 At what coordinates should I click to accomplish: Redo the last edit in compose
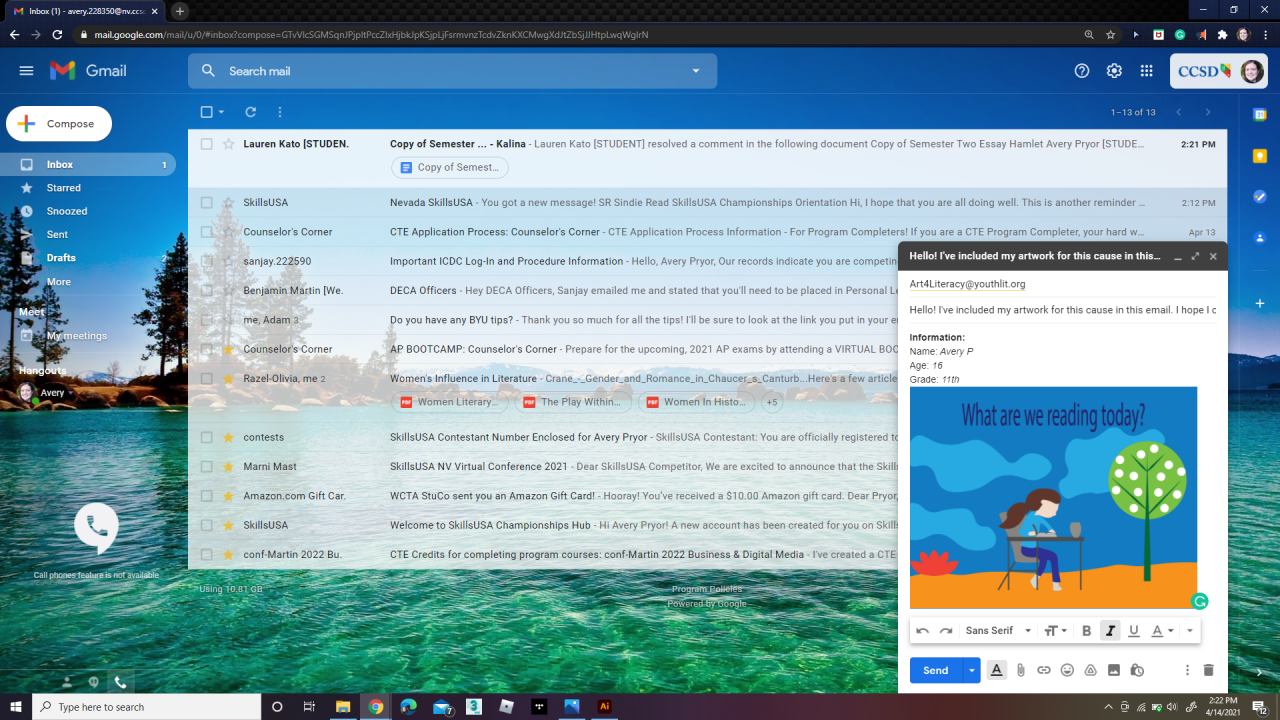click(x=946, y=631)
